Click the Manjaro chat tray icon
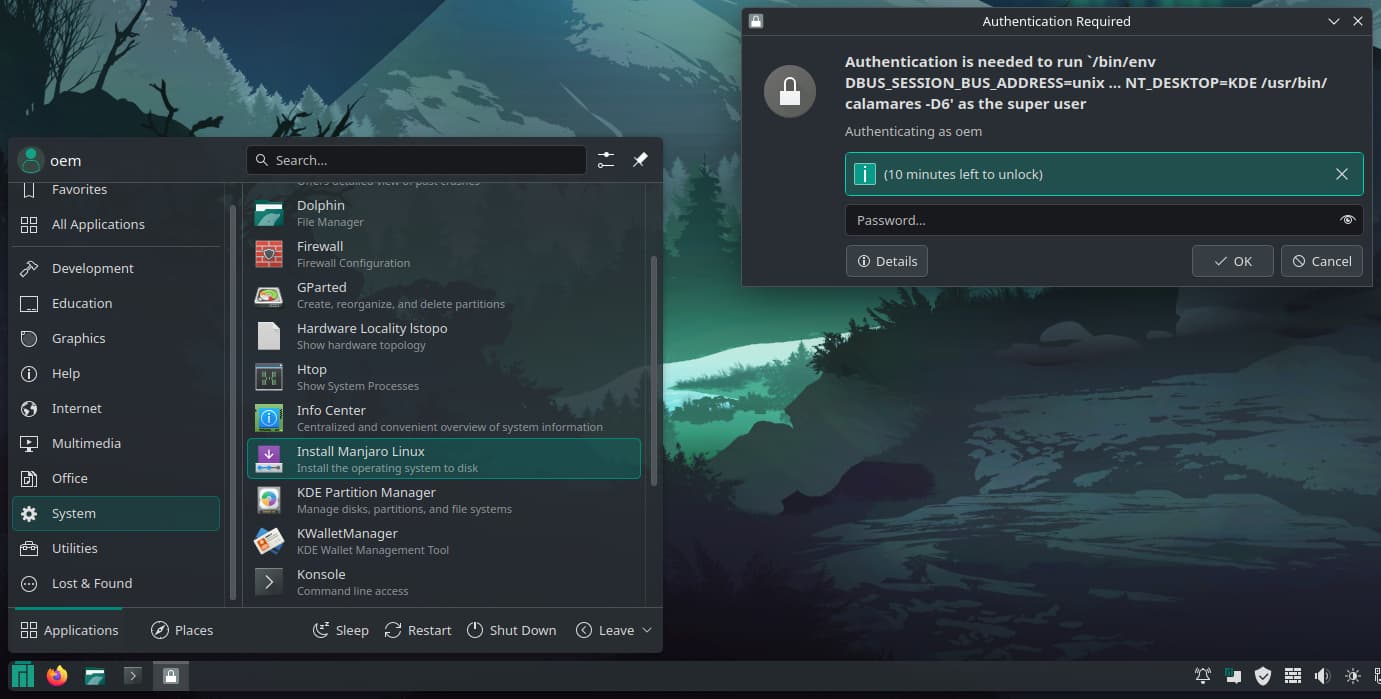1381x699 pixels. 1233,677
